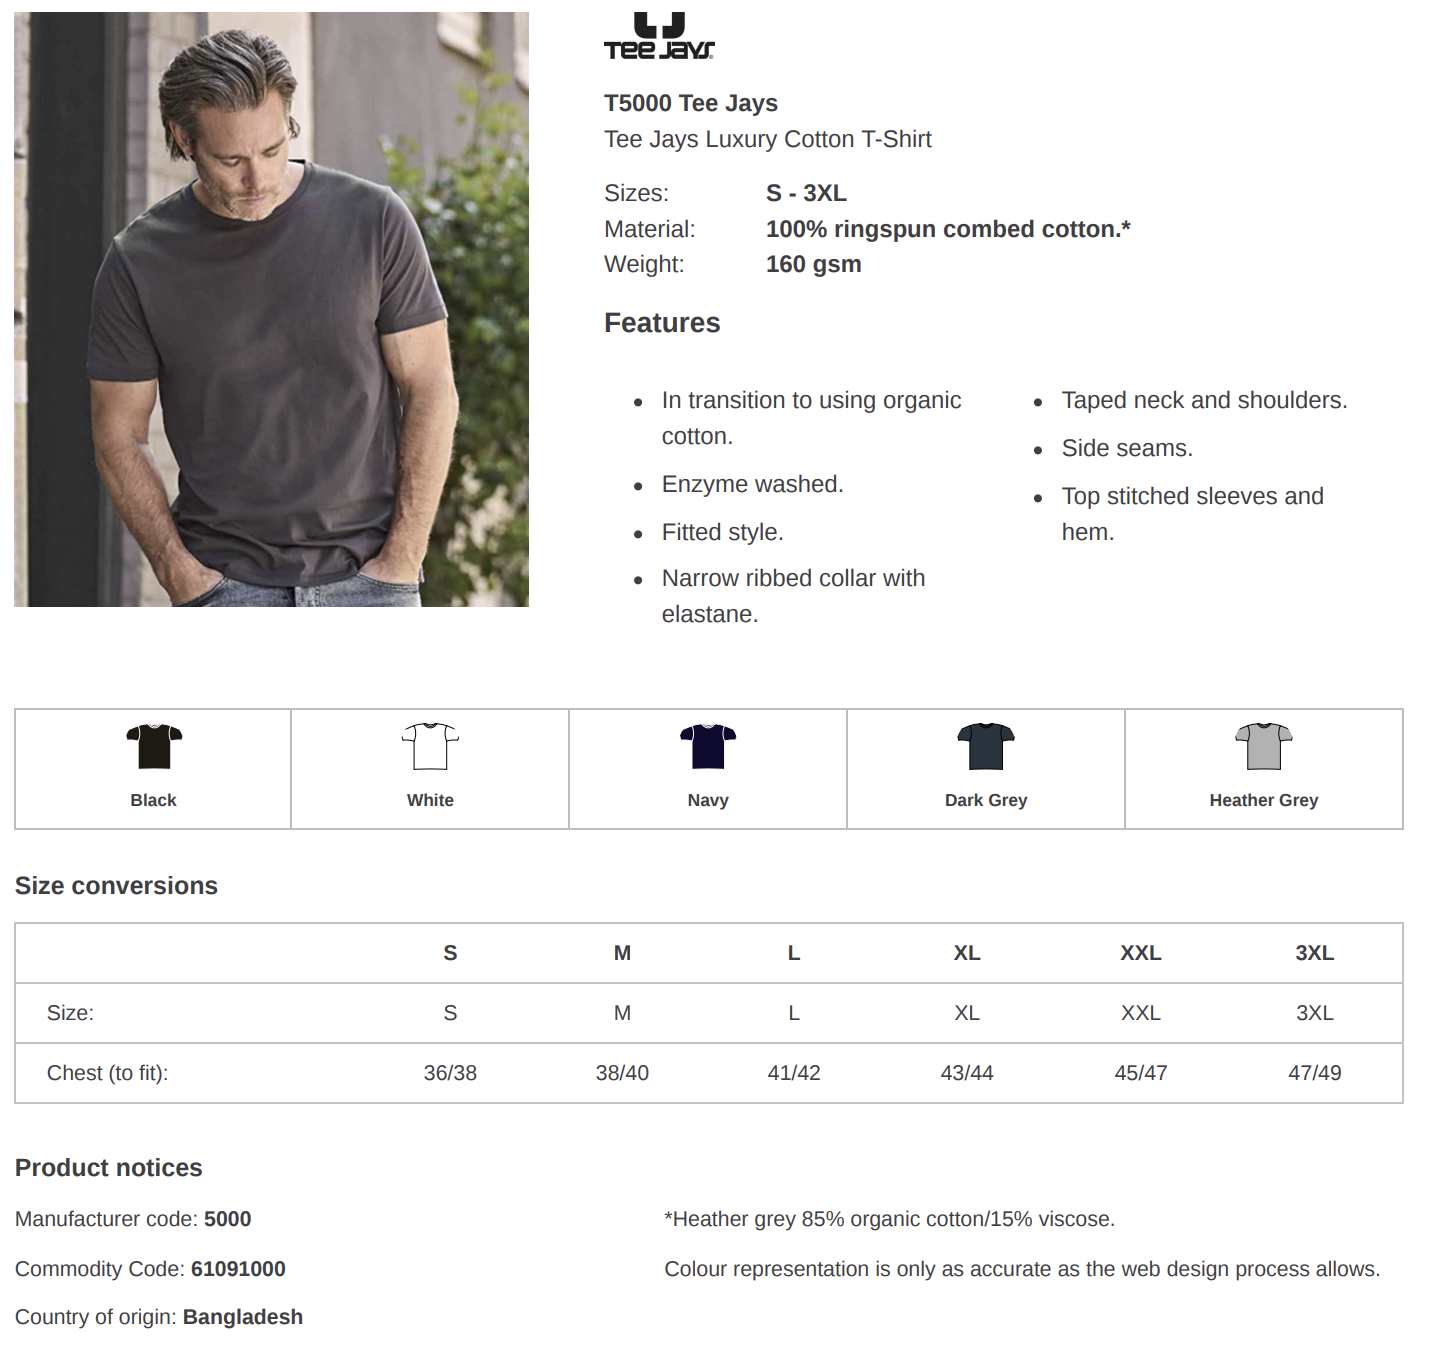Pick the Dark Grey t-shirt icon
Screen dimensions: 1434x1372
tap(986, 746)
